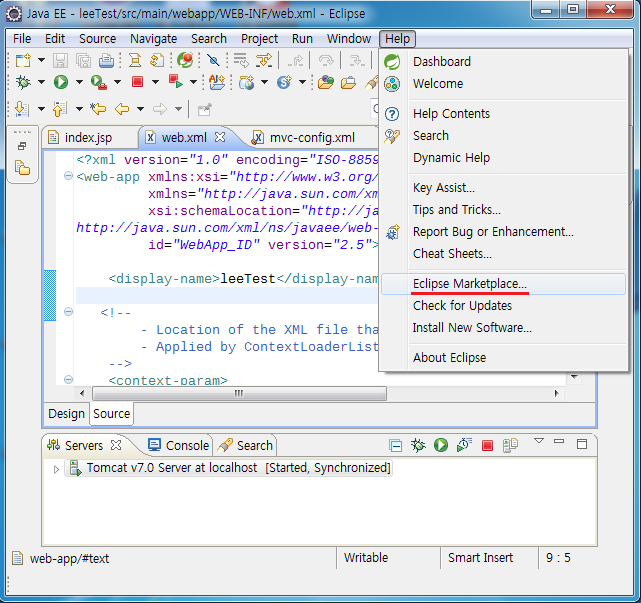Toggle the Pin Editor icon
The height and width of the screenshot is (603, 641).
tap(204, 109)
